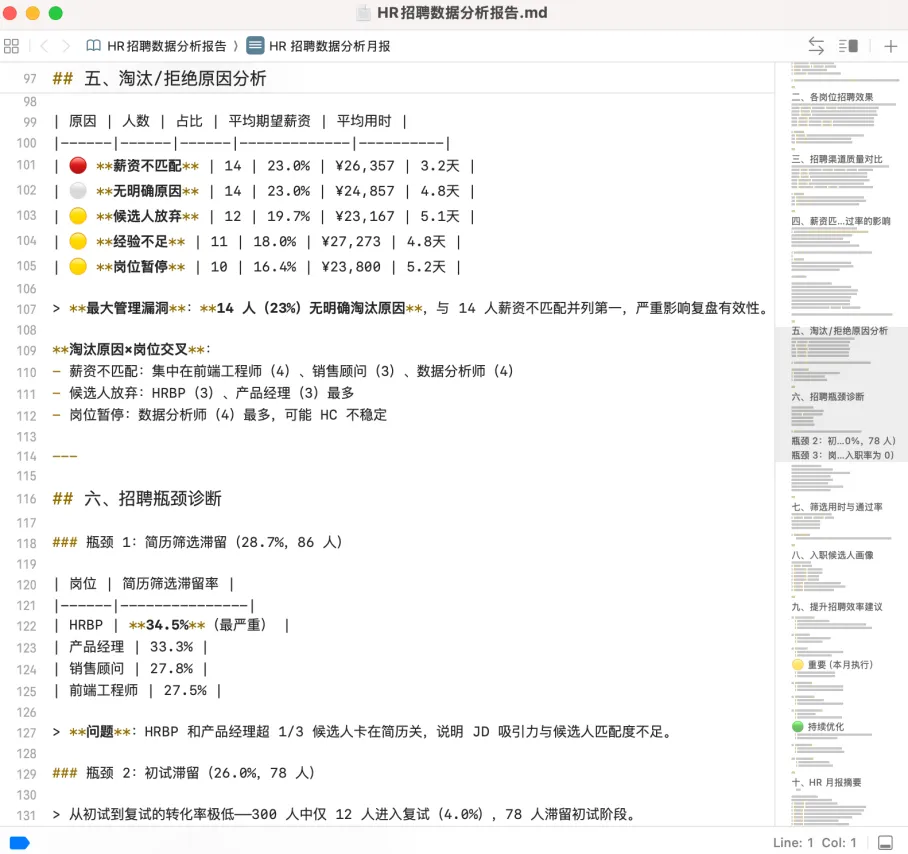Click the 19.7% cell
908x854 pixels.
point(288,217)
